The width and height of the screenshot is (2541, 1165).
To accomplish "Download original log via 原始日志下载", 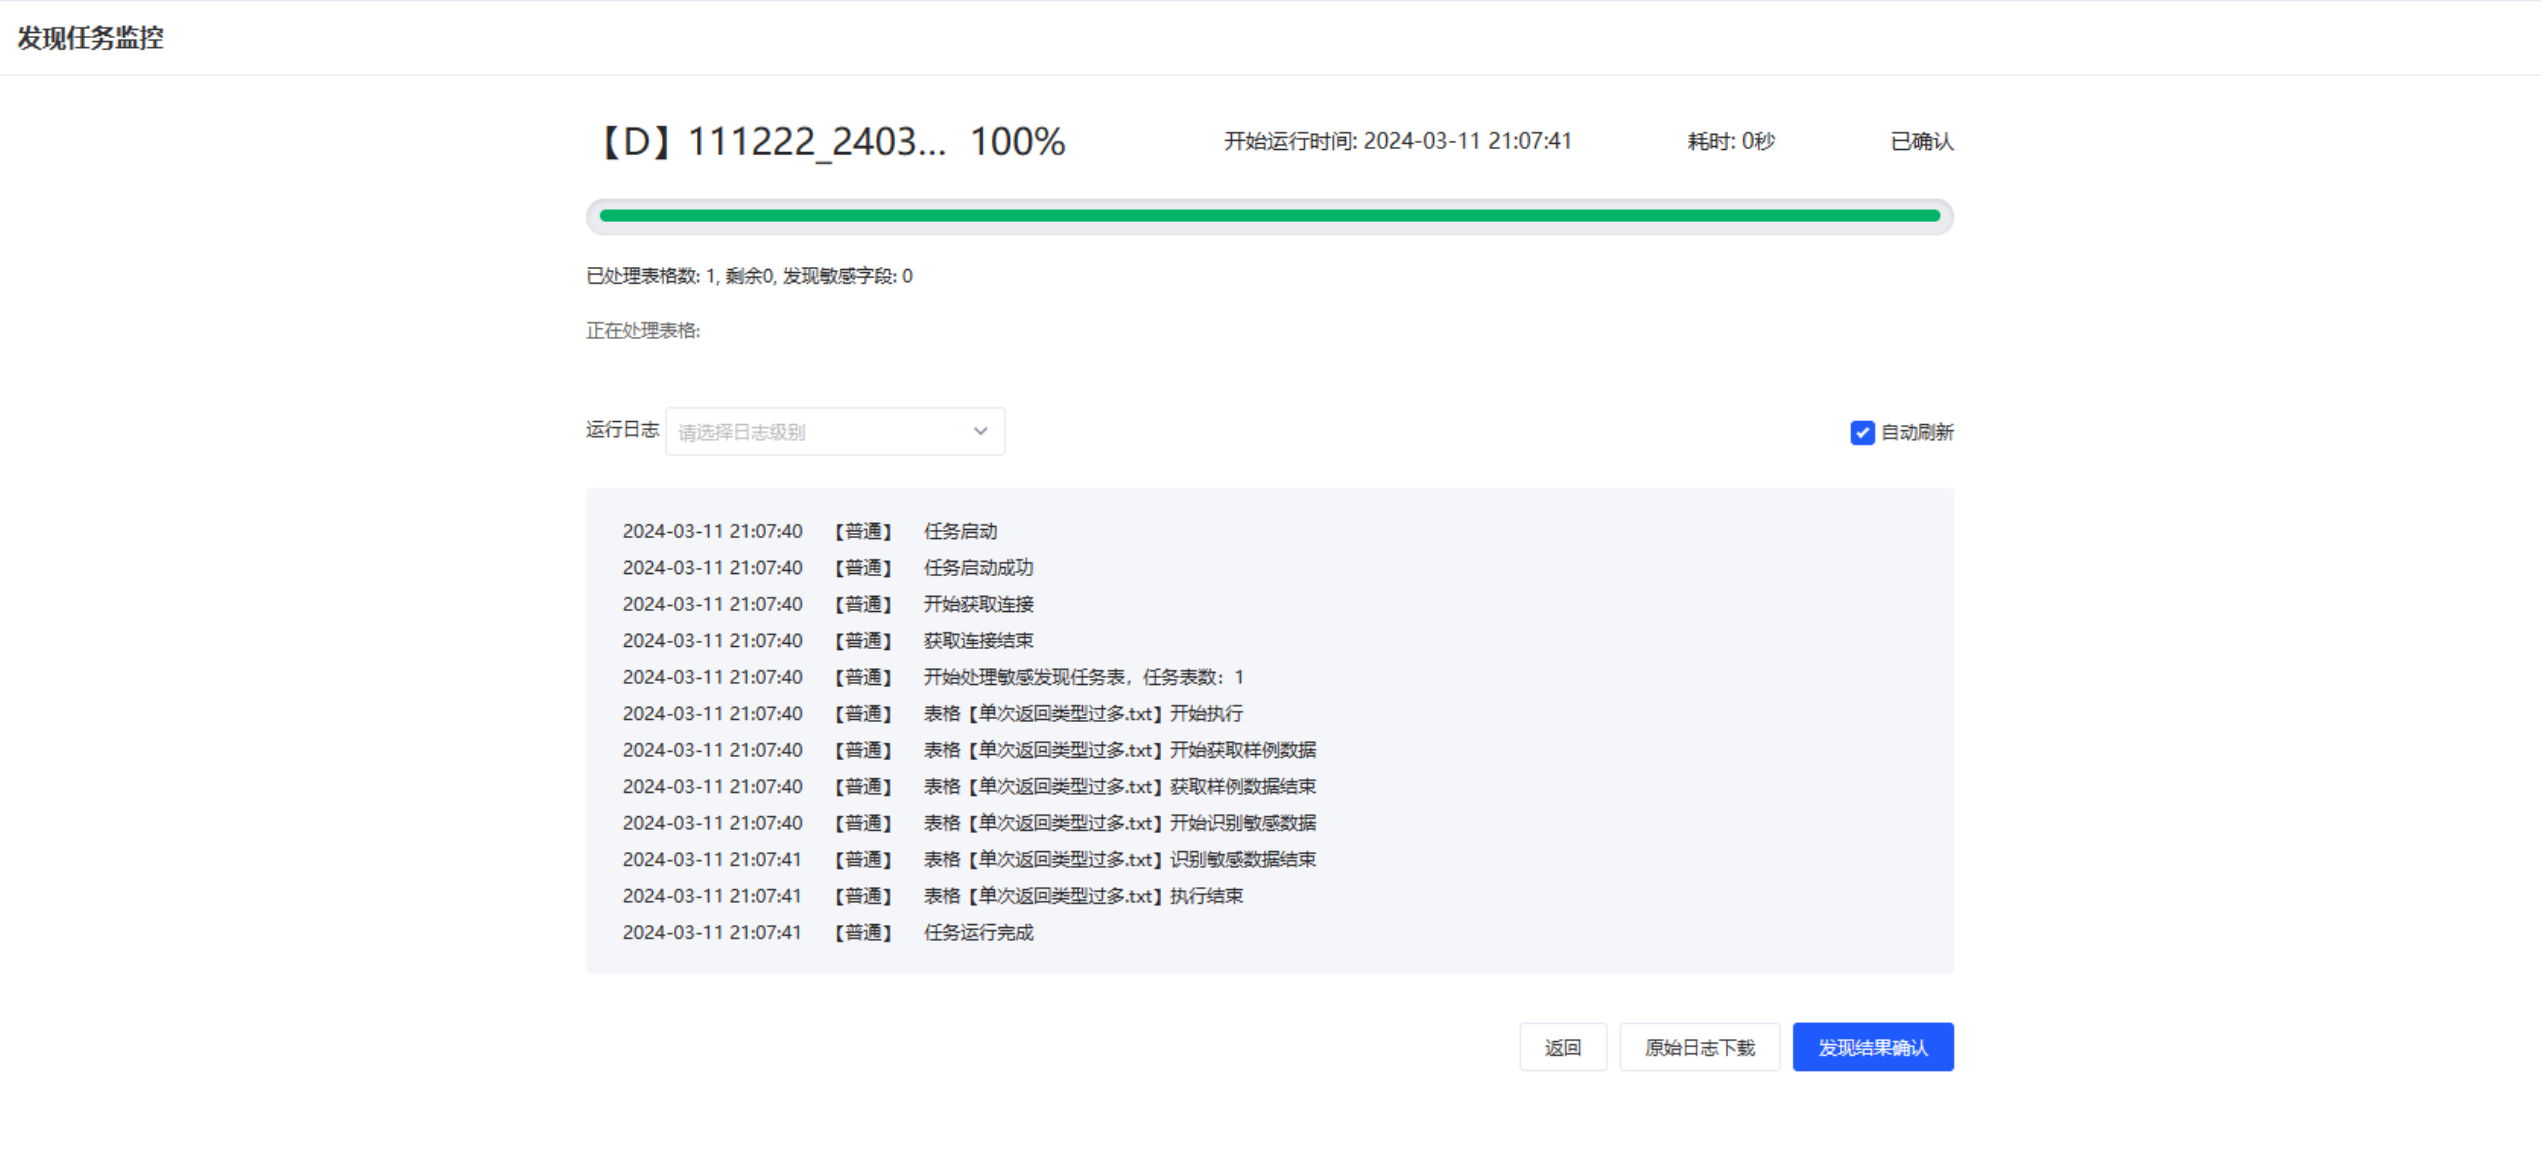I will tap(1699, 1047).
